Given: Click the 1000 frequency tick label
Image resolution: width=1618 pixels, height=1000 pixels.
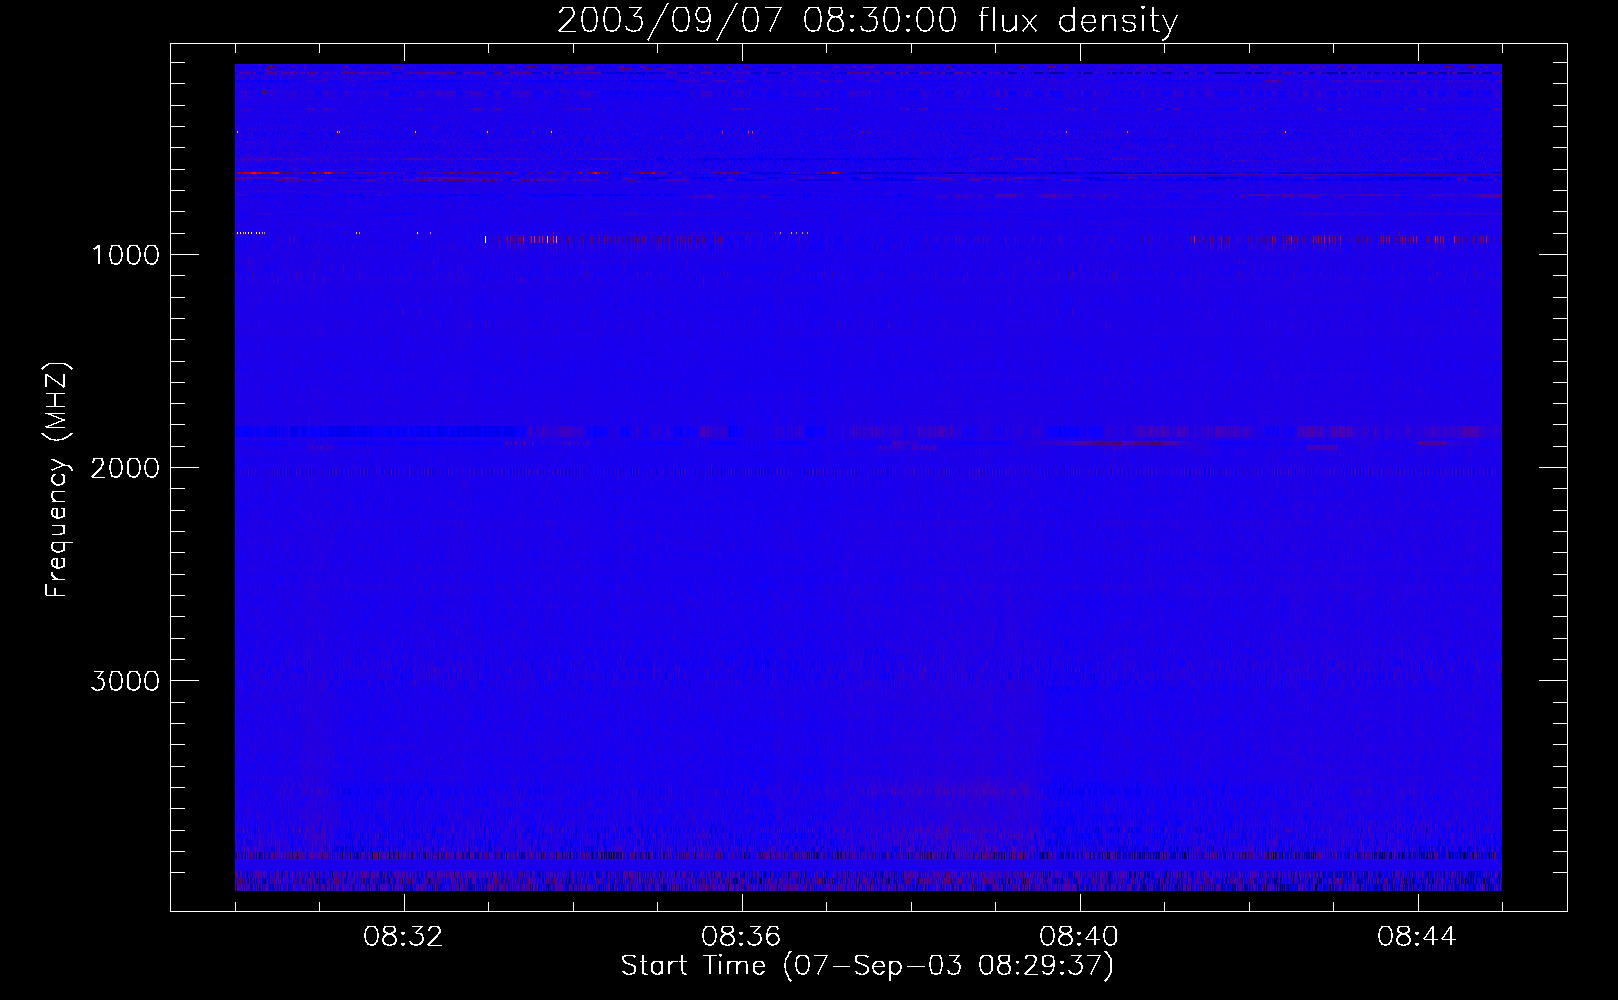Looking at the screenshot, I should pyautogui.click(x=125, y=255).
